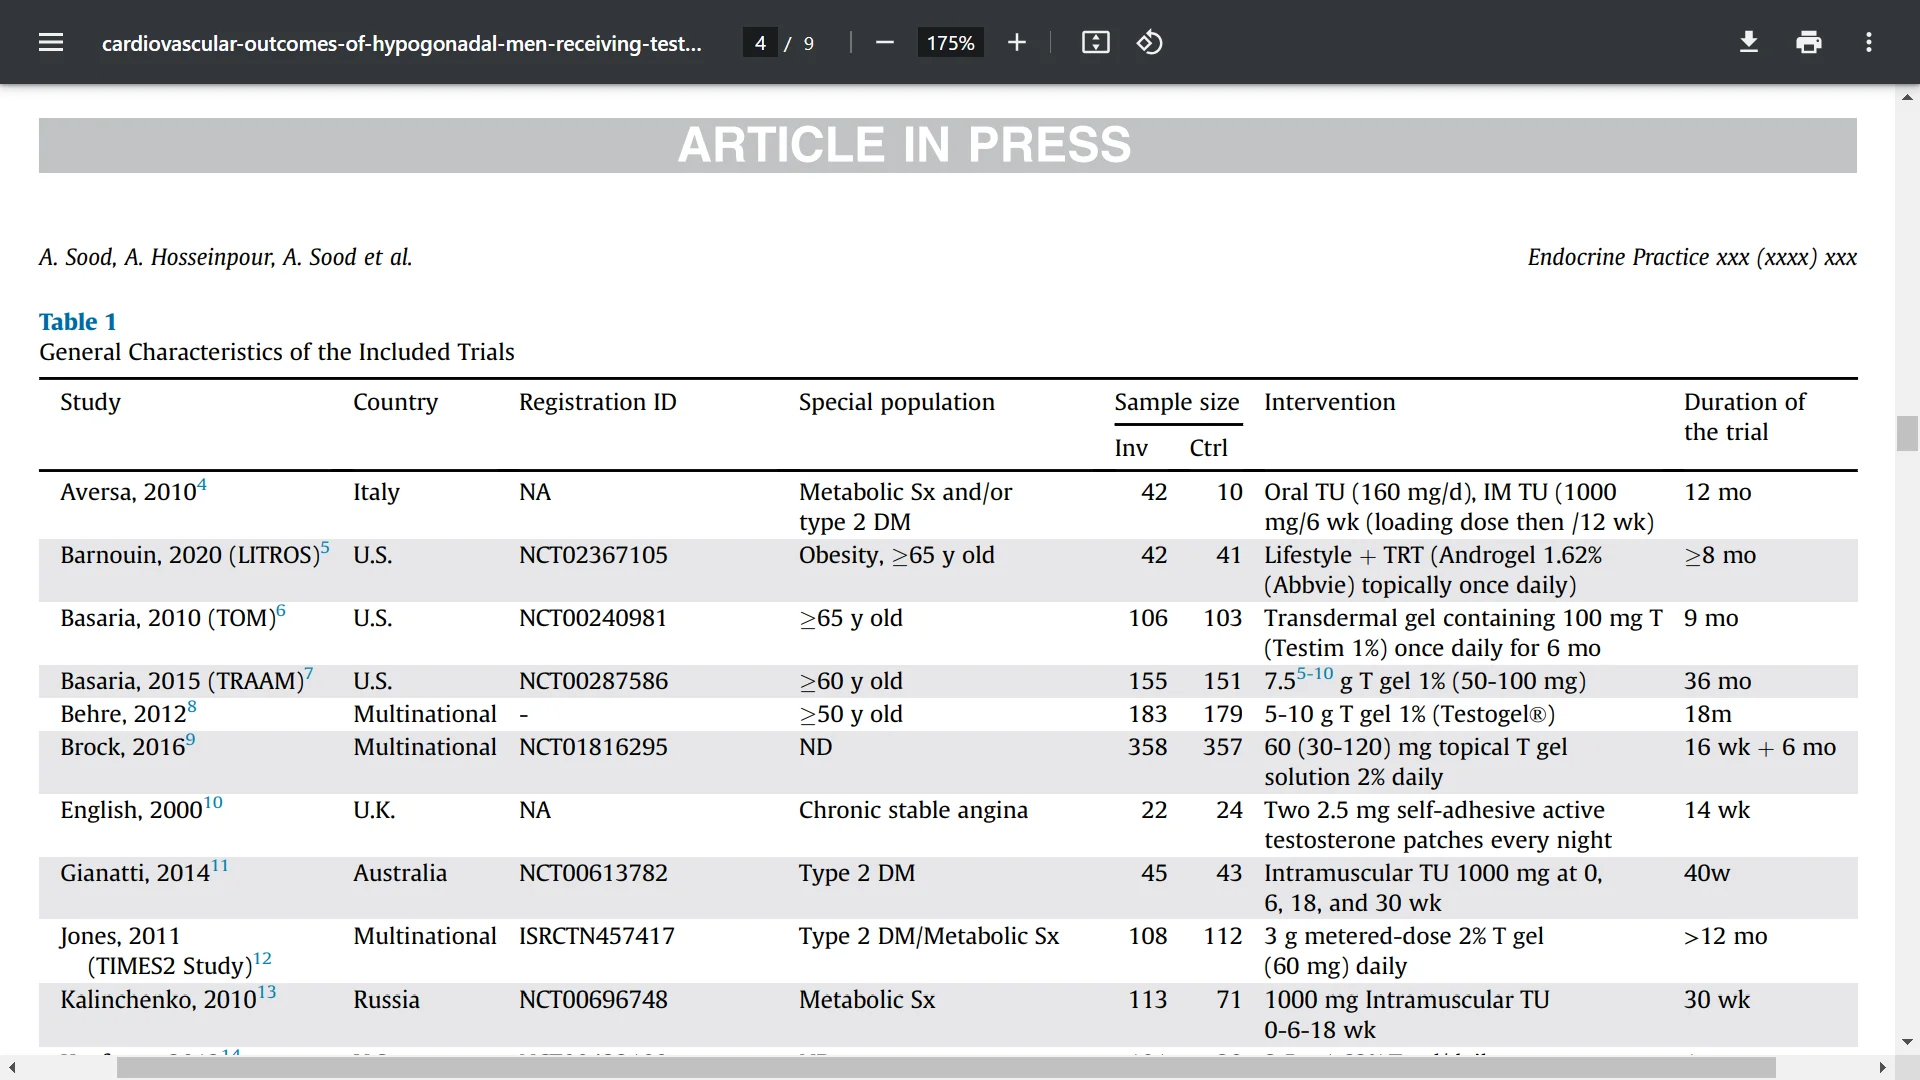Click the page number field showing 4
Viewport: 1920px width, 1080px height.
tap(760, 43)
